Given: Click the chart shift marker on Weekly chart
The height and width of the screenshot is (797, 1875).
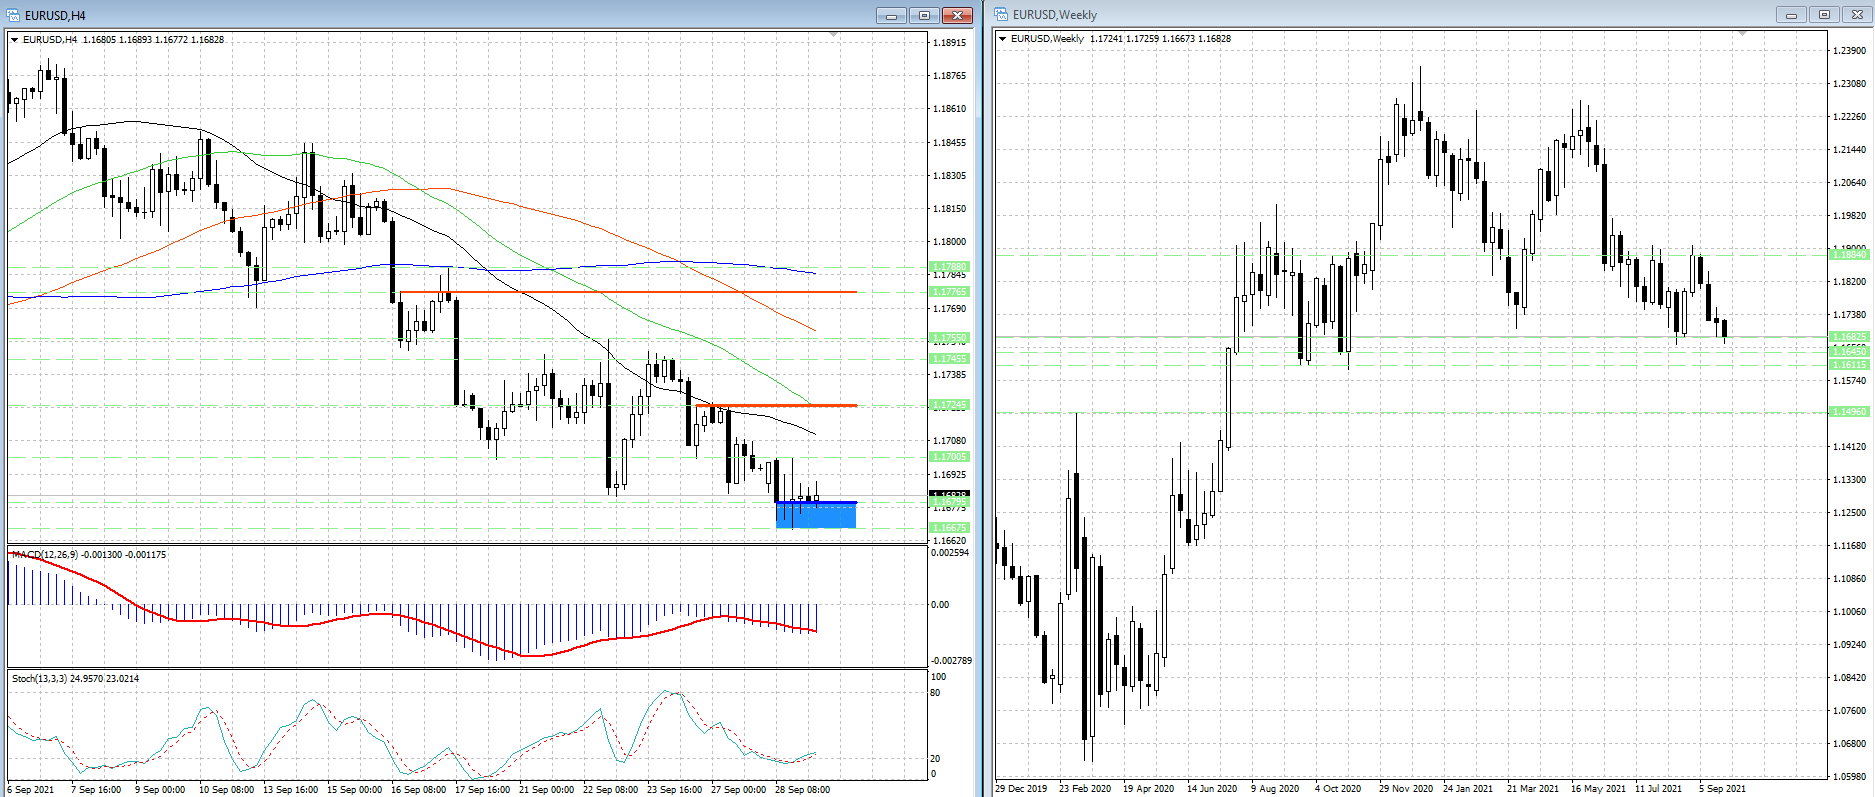Looking at the screenshot, I should [1742, 34].
